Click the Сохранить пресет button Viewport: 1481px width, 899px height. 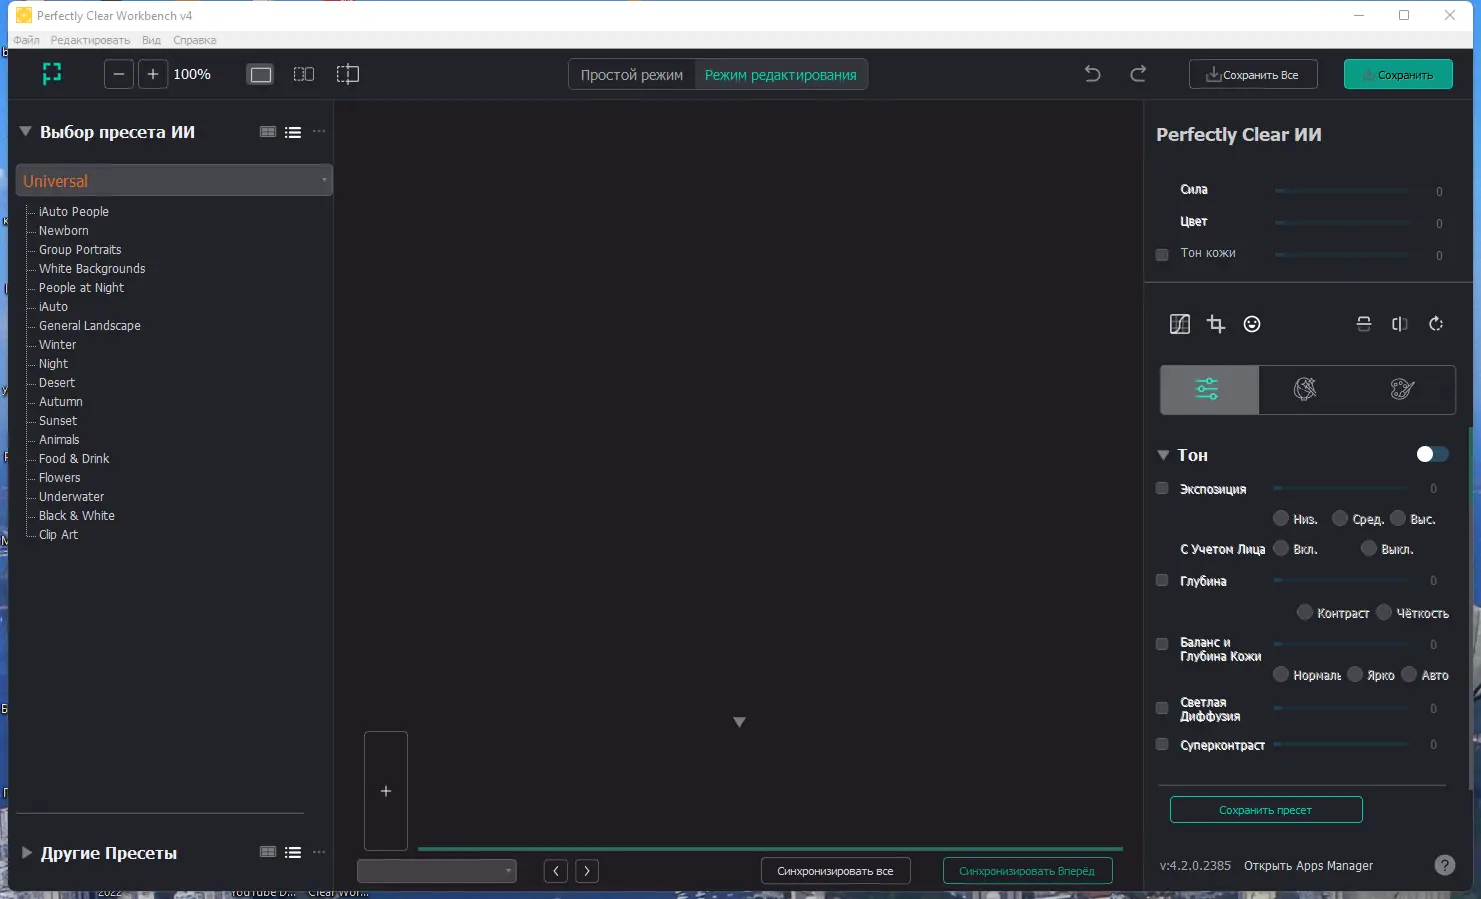[x=1266, y=810]
